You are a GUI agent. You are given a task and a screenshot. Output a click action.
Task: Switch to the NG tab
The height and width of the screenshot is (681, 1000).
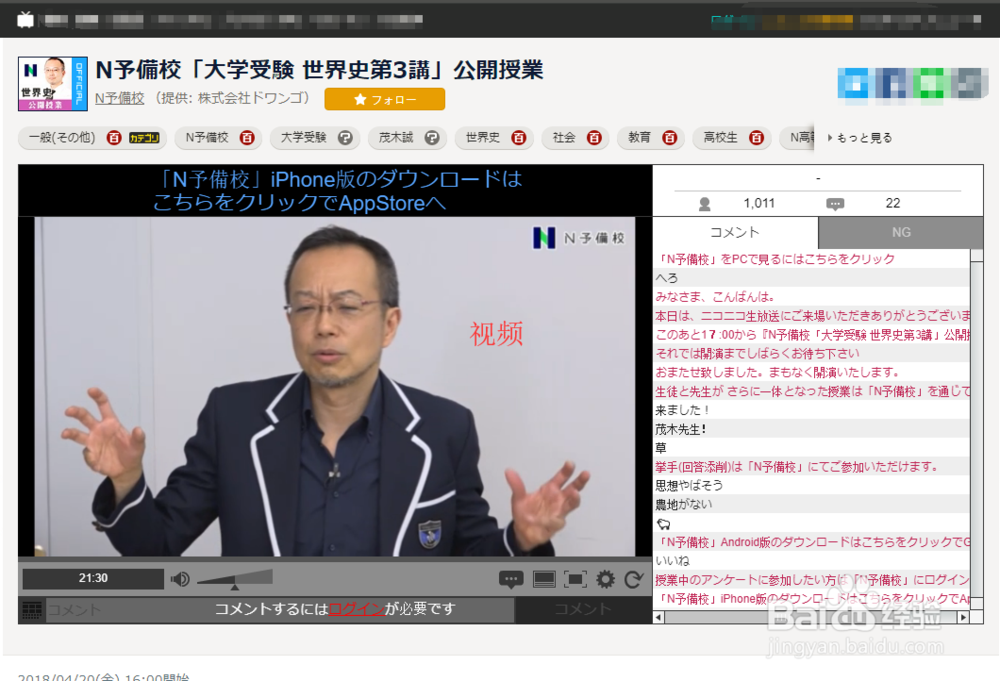901,233
